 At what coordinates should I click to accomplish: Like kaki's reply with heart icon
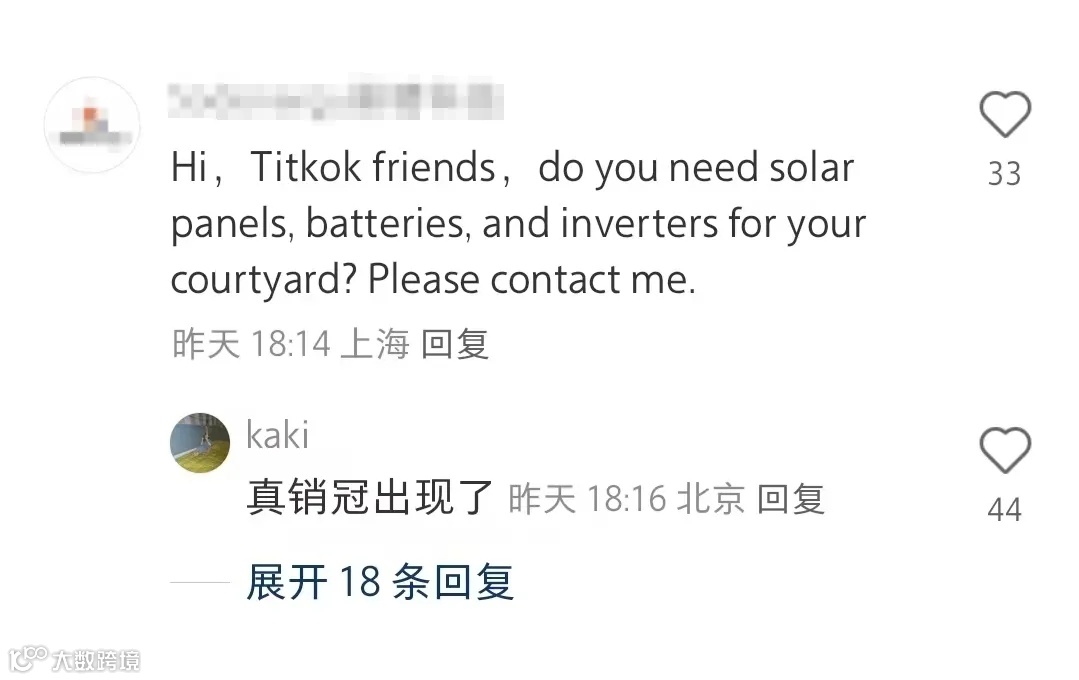pos(1005,450)
